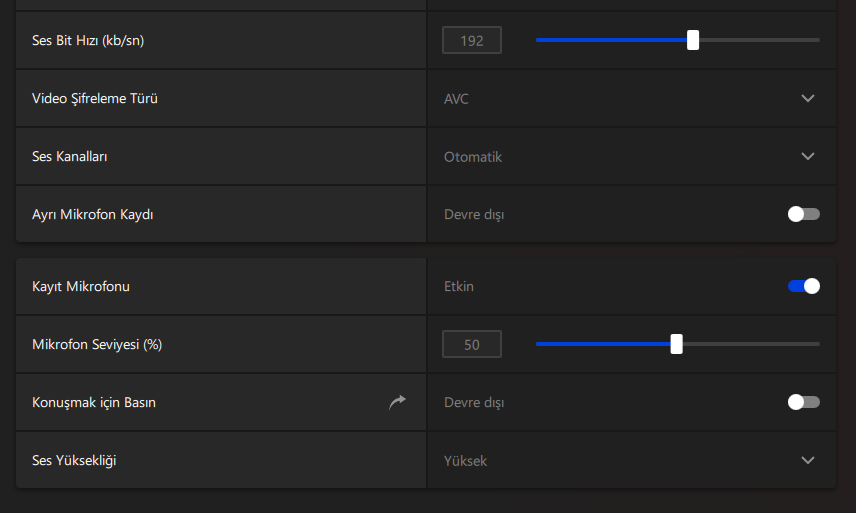Disable the Kayıt Mikrofonu toggle
The height and width of the screenshot is (513, 856).
pos(803,286)
